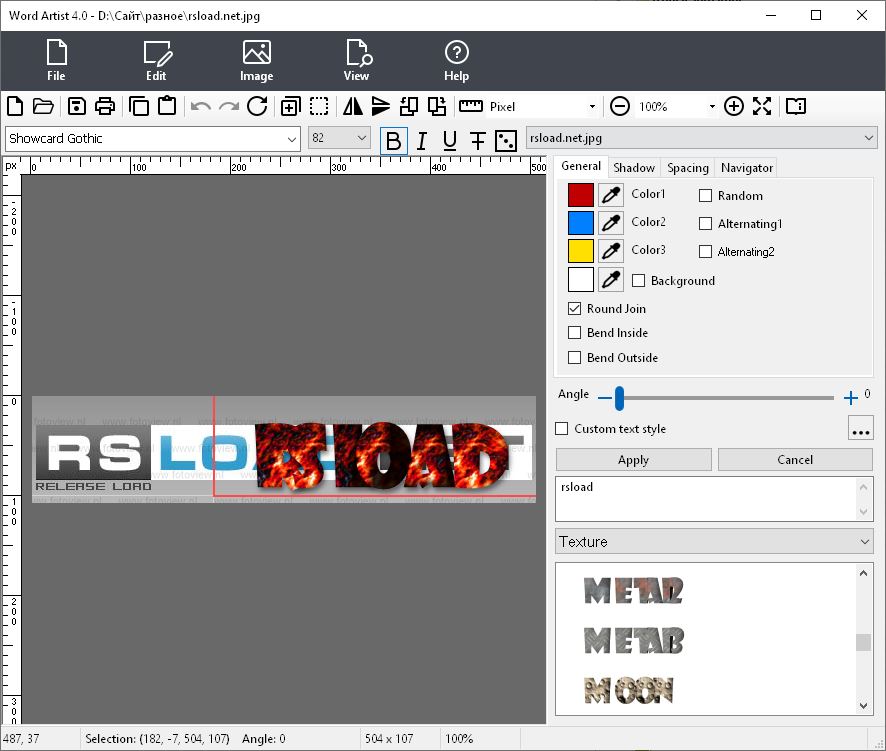Pick Color3 with its eyedropper

[611, 251]
